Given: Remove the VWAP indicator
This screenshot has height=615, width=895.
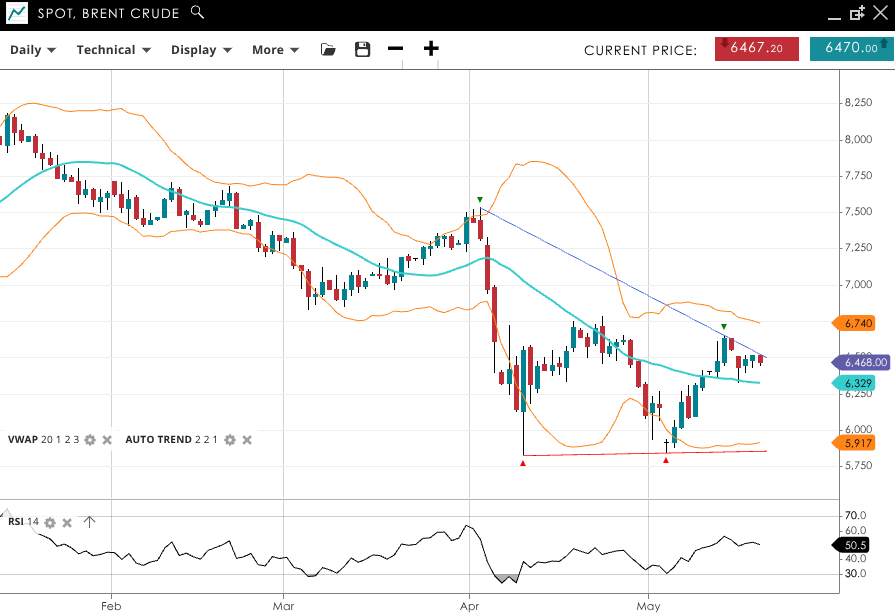Looking at the screenshot, I should pos(107,440).
